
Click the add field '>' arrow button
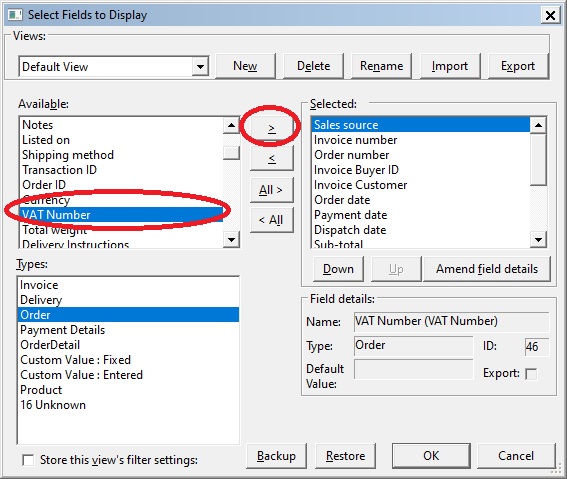click(271, 128)
